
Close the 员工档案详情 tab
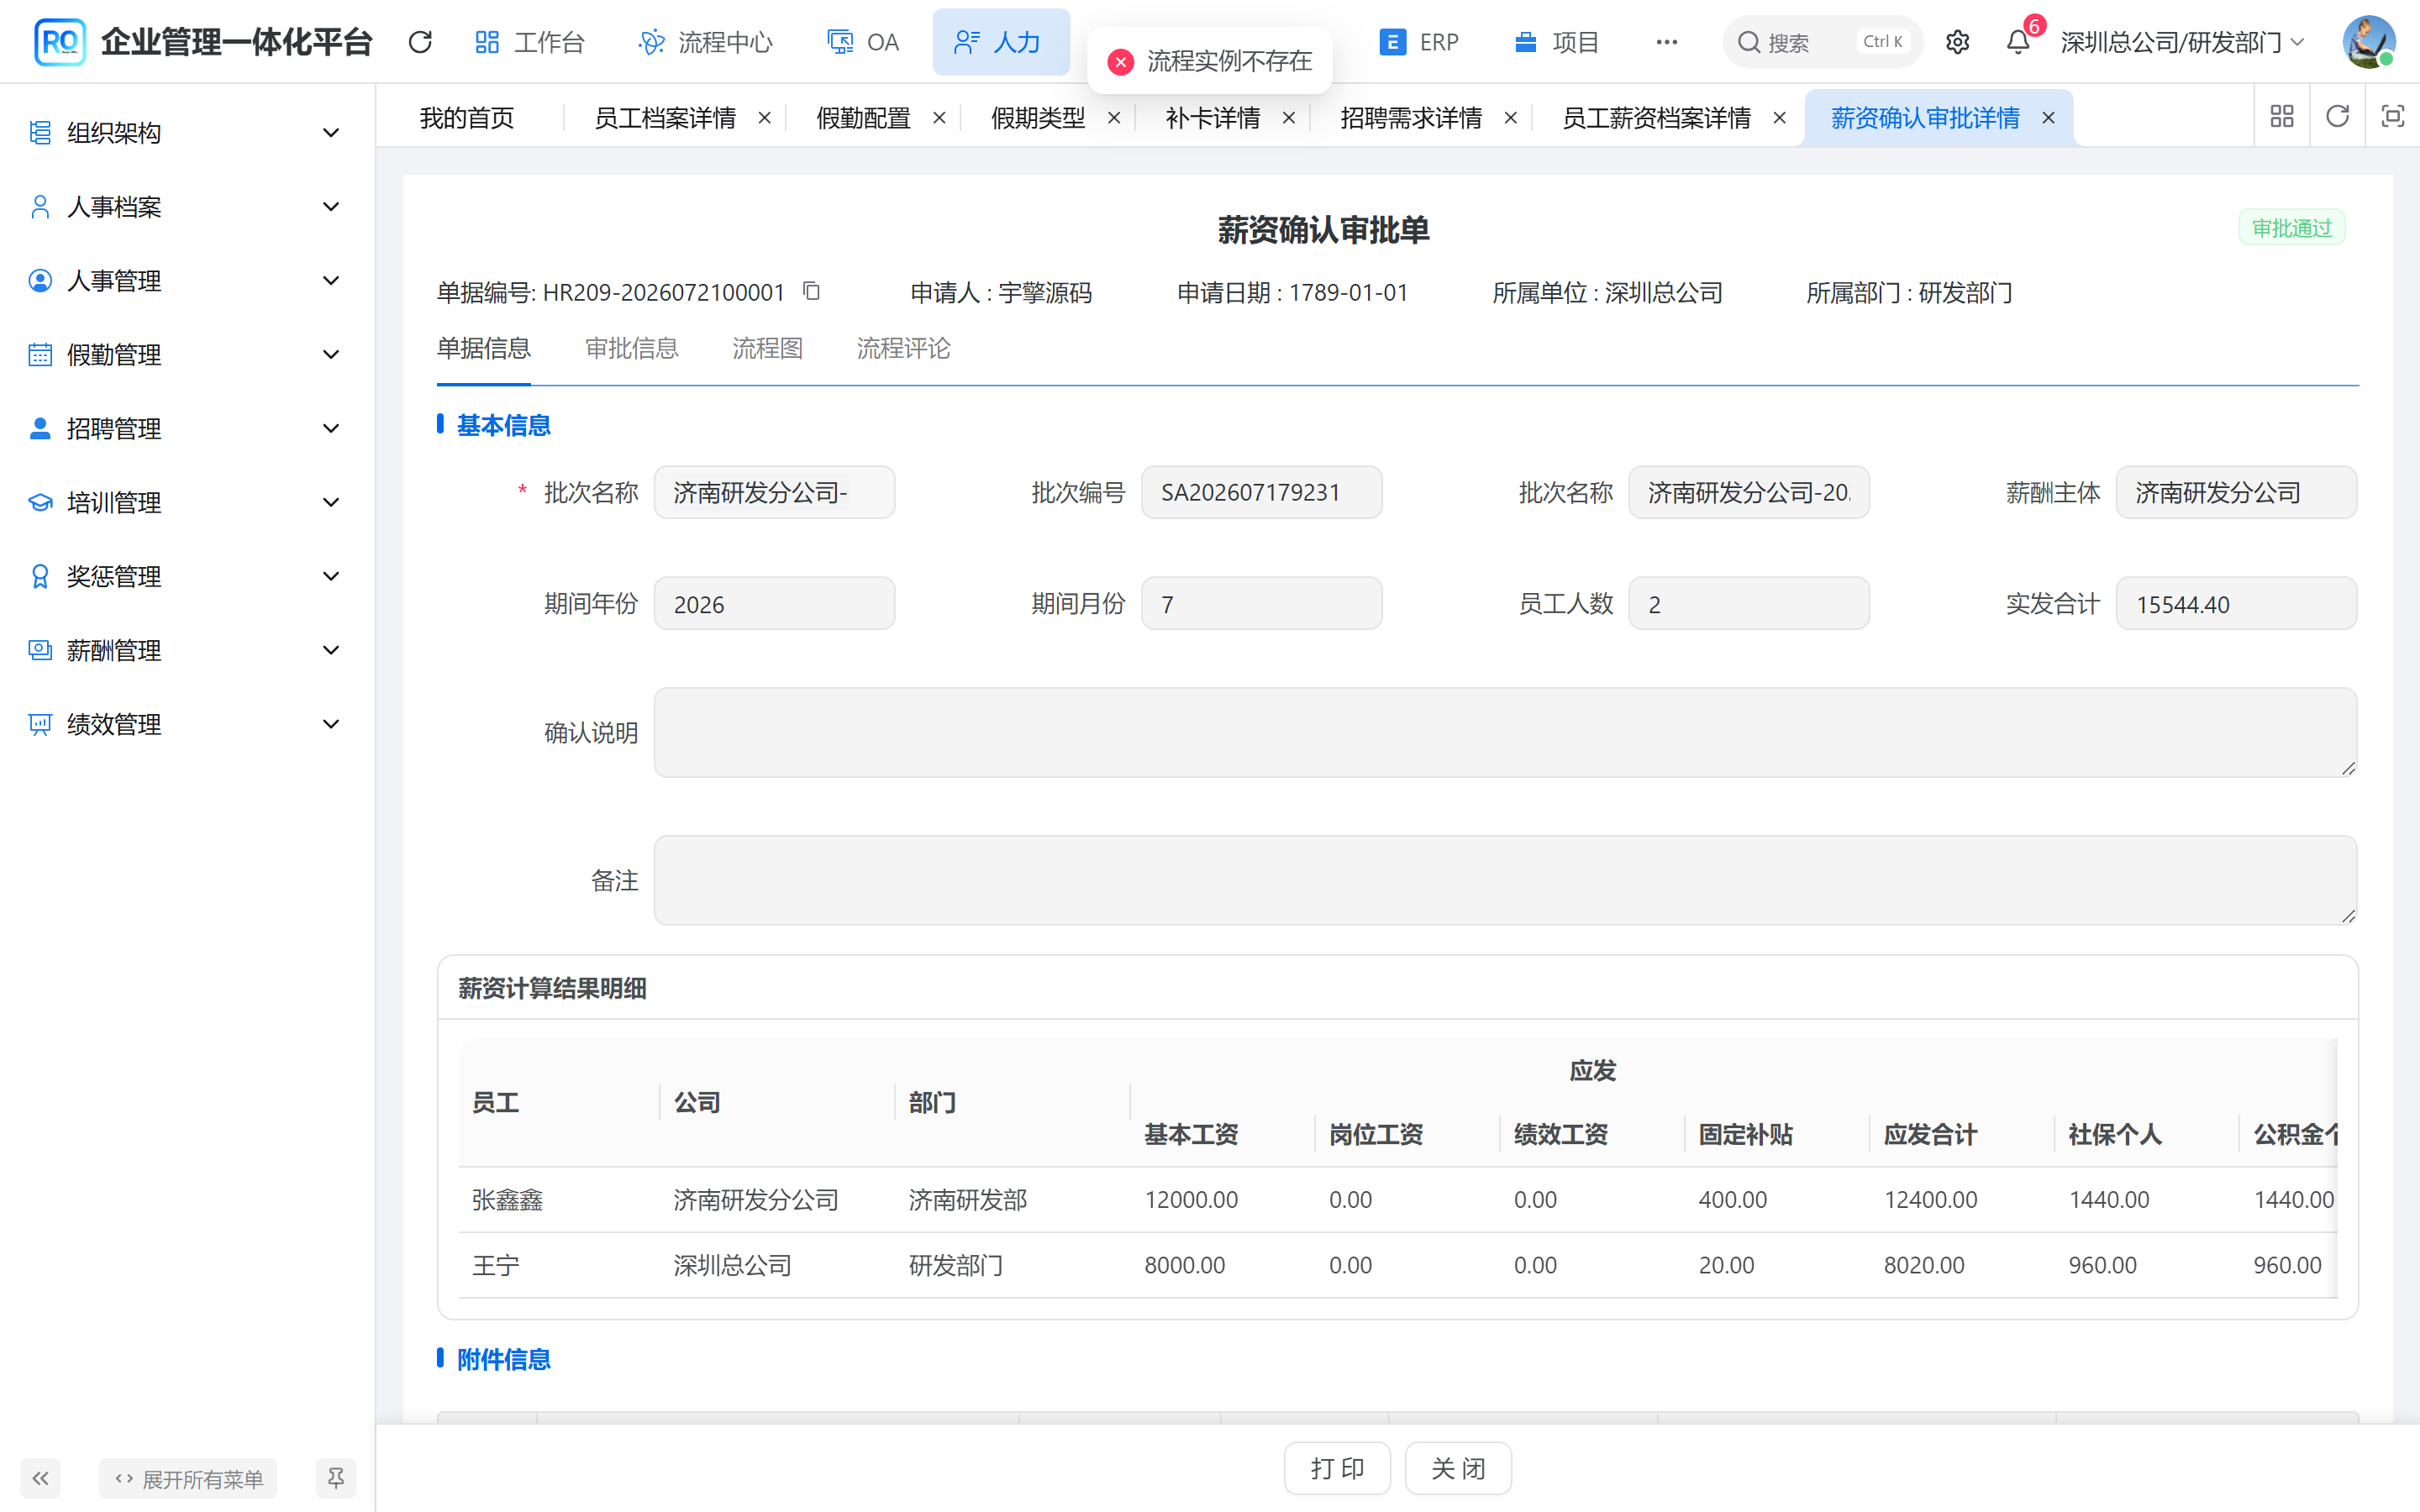click(764, 118)
